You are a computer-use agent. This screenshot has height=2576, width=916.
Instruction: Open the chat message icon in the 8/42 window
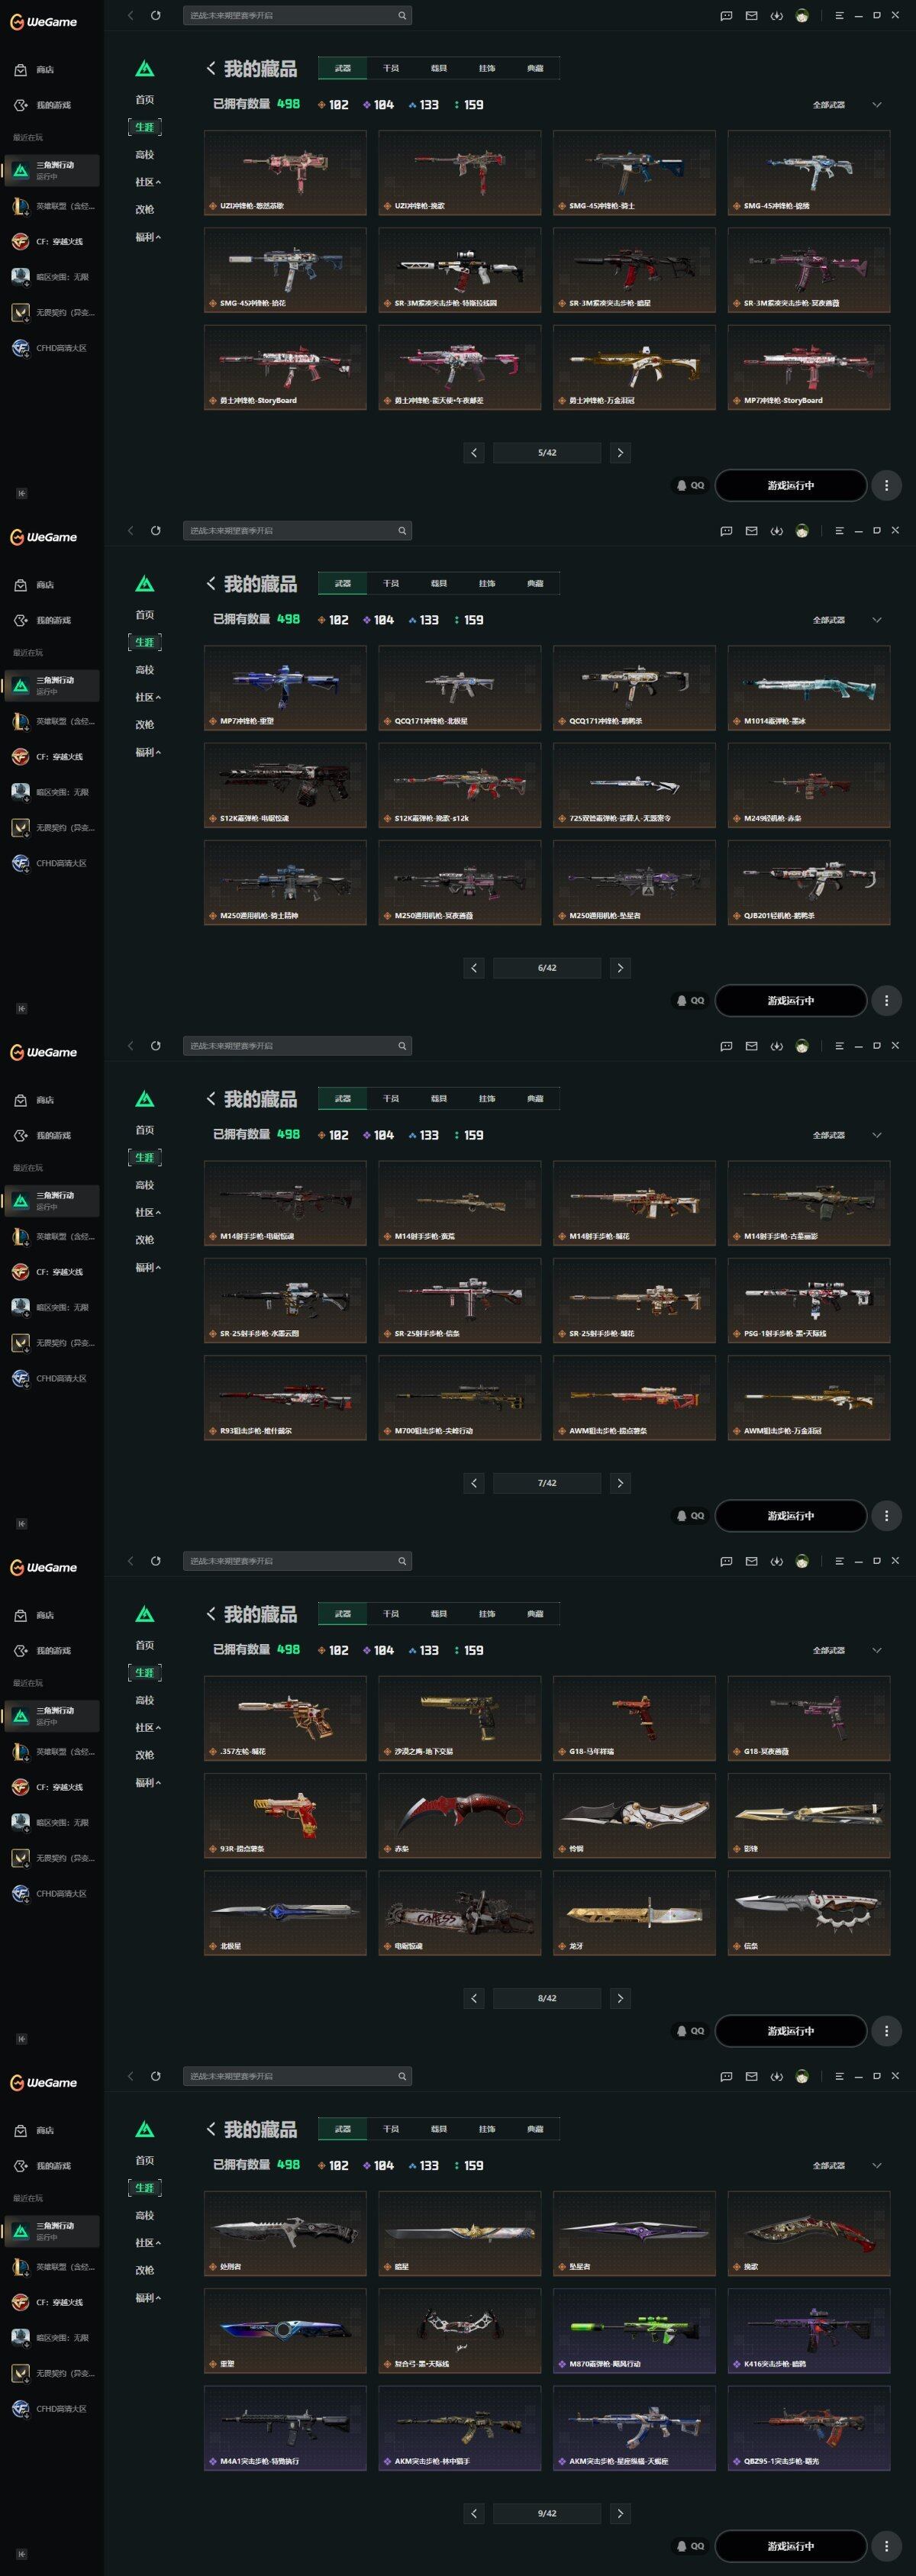click(726, 1561)
